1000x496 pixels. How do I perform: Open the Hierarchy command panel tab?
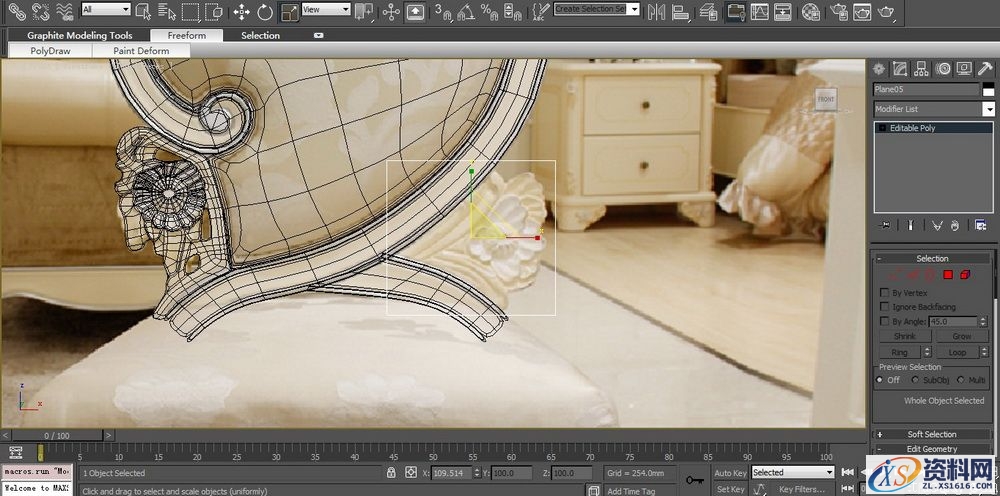pos(922,69)
